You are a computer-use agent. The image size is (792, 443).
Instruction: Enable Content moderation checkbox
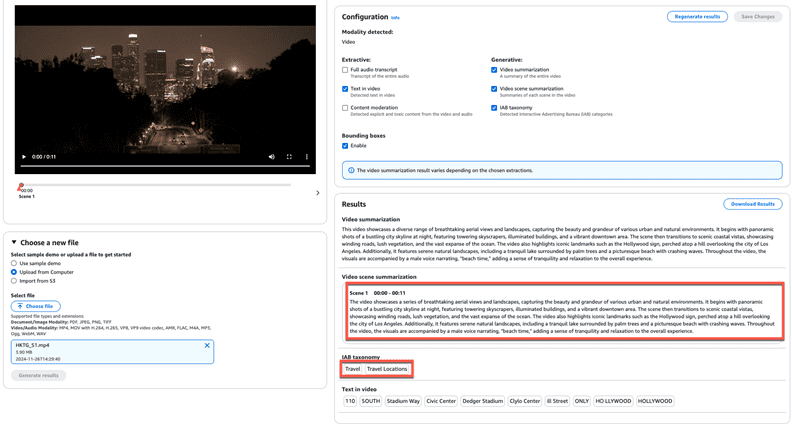pos(345,108)
